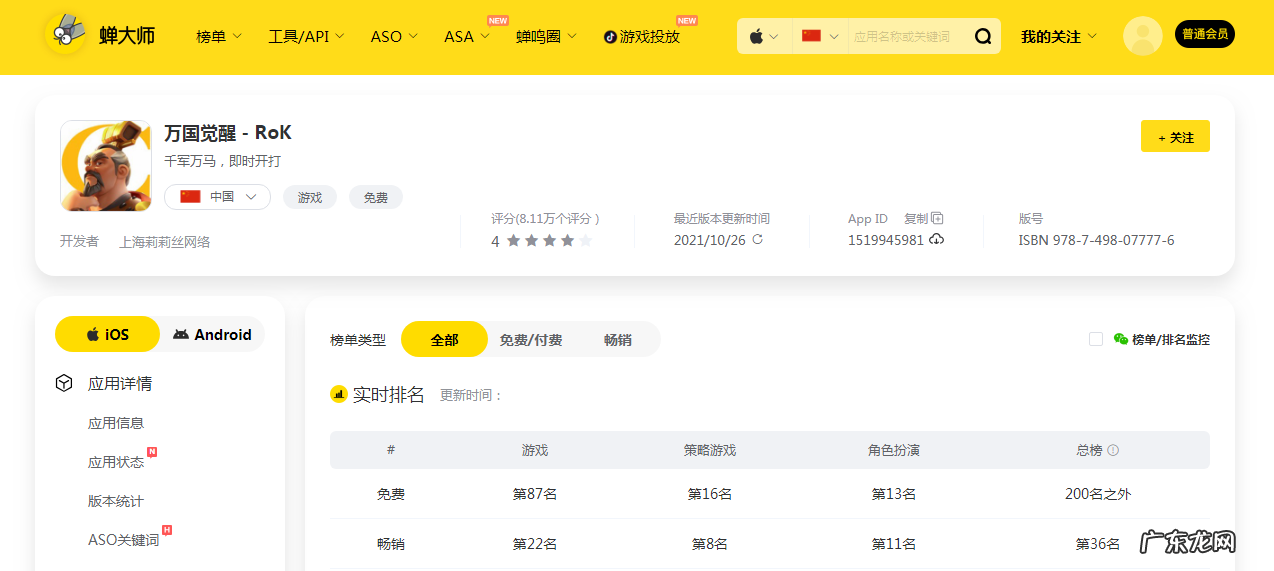This screenshot has width=1274, height=571.
Task: Click the info icon beside 总榜
Action: (x=1113, y=450)
